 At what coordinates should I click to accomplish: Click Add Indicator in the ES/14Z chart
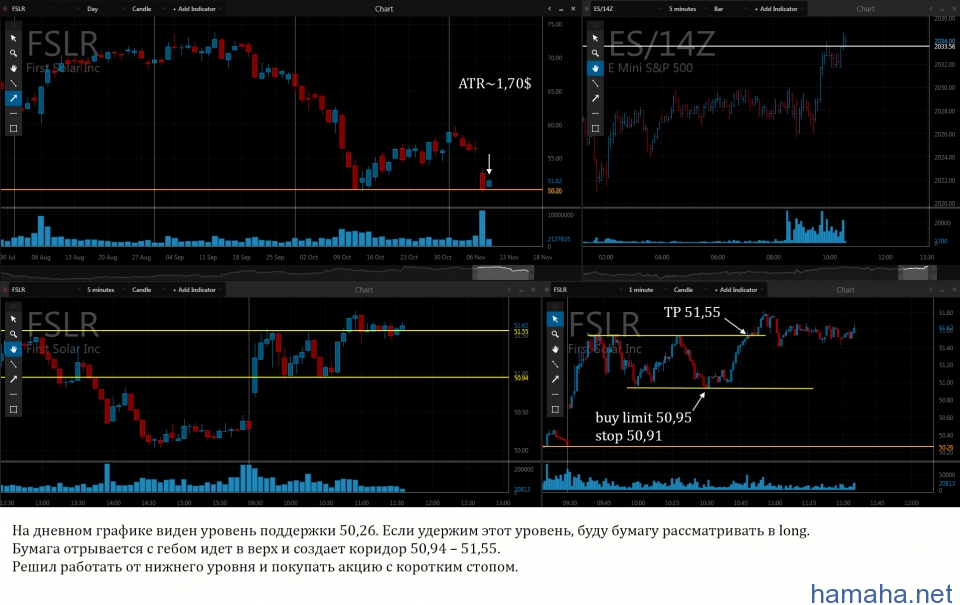778,9
